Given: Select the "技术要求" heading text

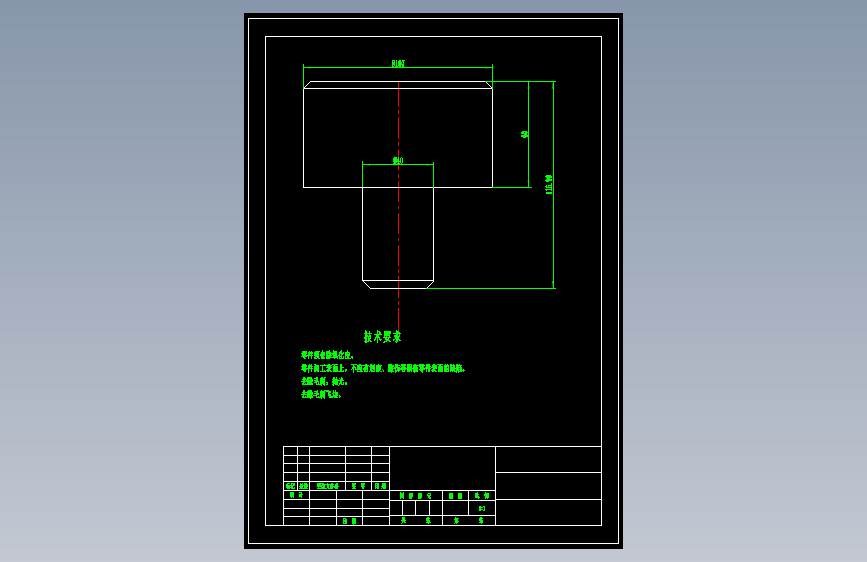Looking at the screenshot, I should [383, 336].
